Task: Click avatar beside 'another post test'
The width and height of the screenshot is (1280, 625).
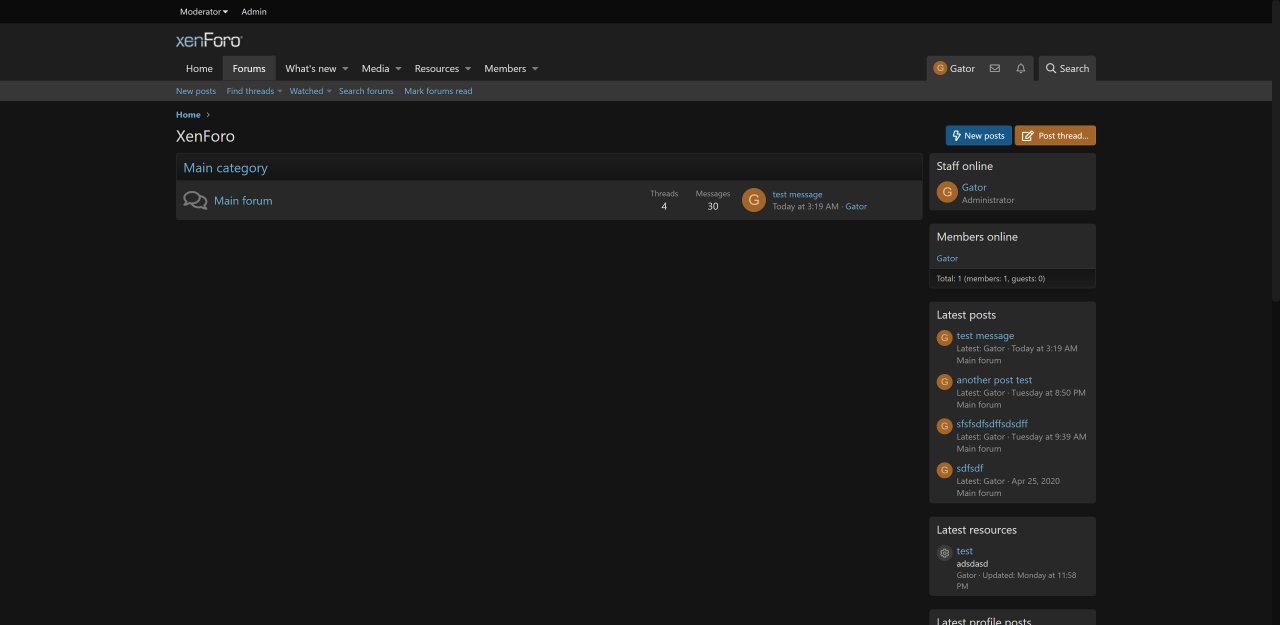Action: [x=944, y=382]
